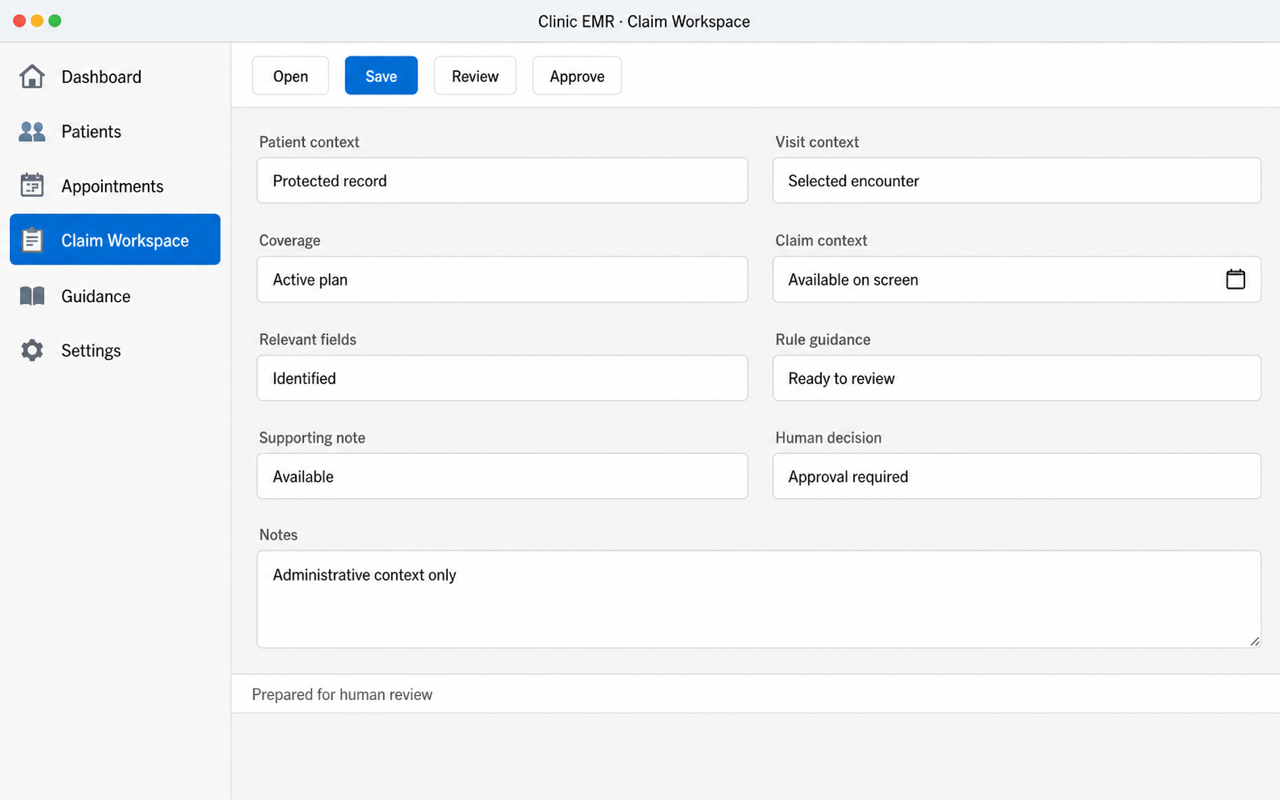Open the calendar picker in Claim context
The image size is (1280, 800).
coord(1235,280)
